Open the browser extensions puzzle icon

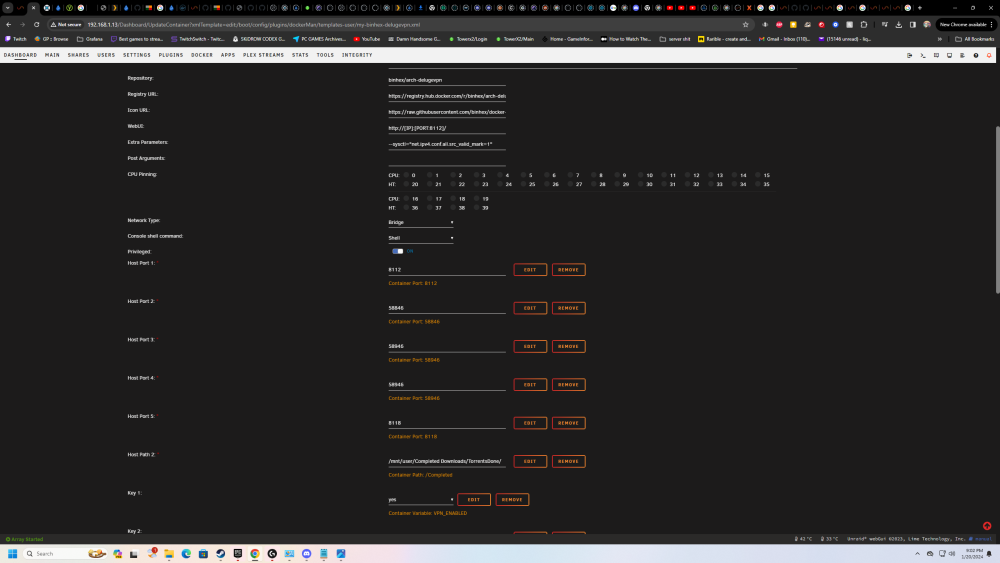[864, 24]
